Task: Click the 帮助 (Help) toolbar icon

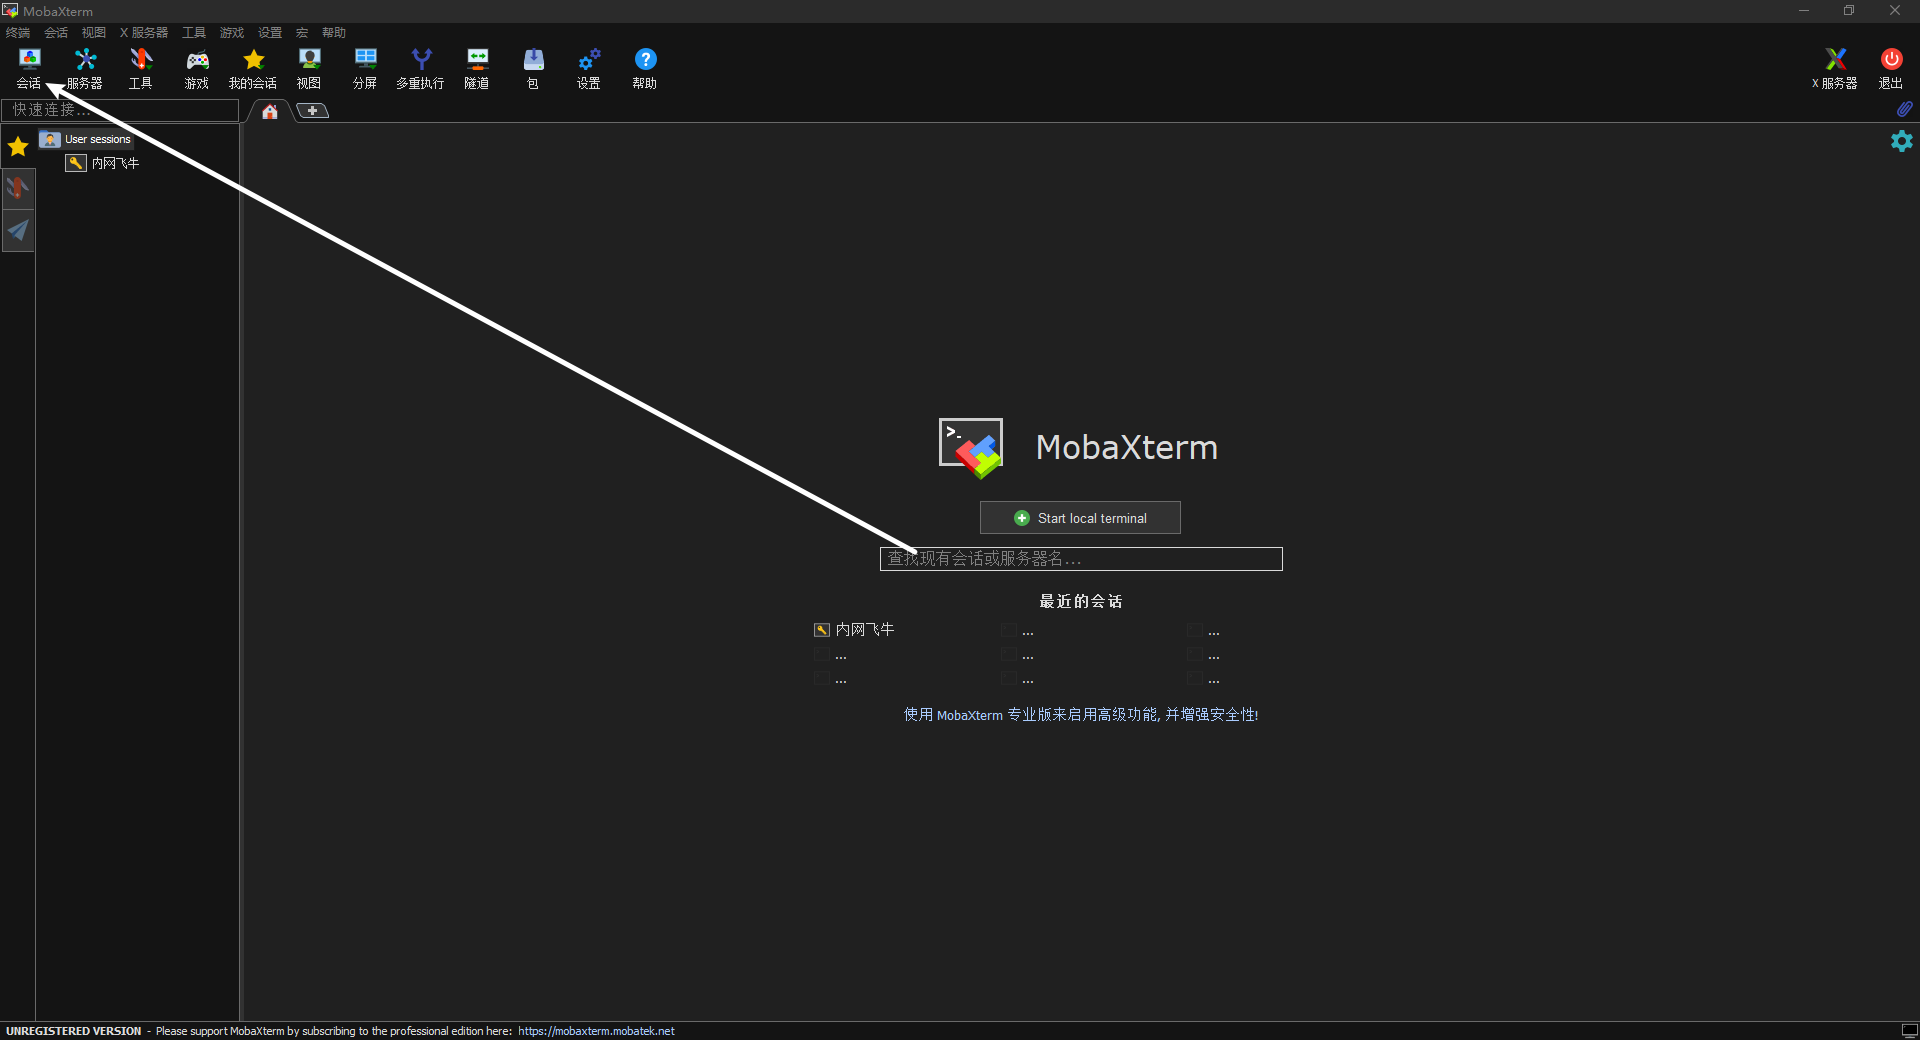Action: click(x=645, y=68)
